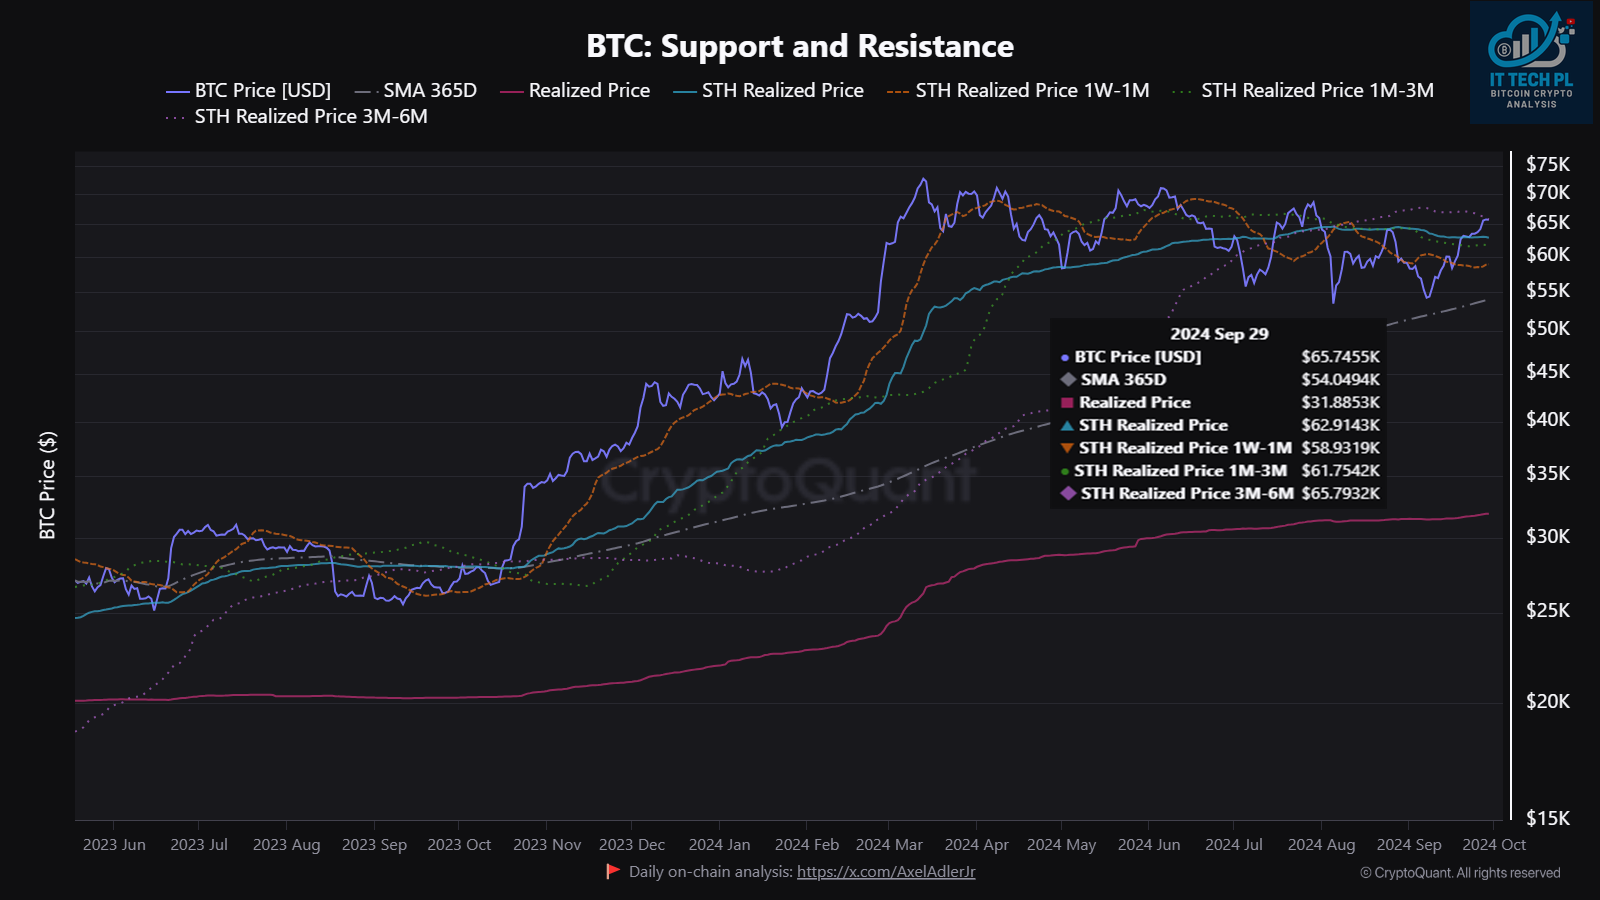
Task: Click the 2024 Sep x-axis label
Action: (1409, 845)
